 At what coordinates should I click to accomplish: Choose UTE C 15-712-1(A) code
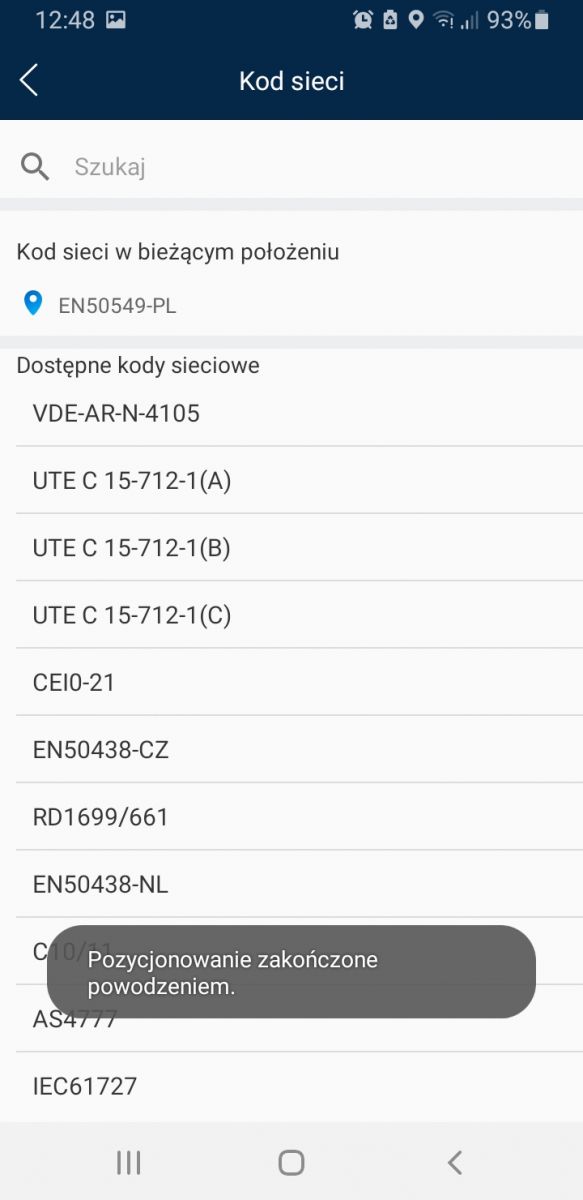[299, 480]
